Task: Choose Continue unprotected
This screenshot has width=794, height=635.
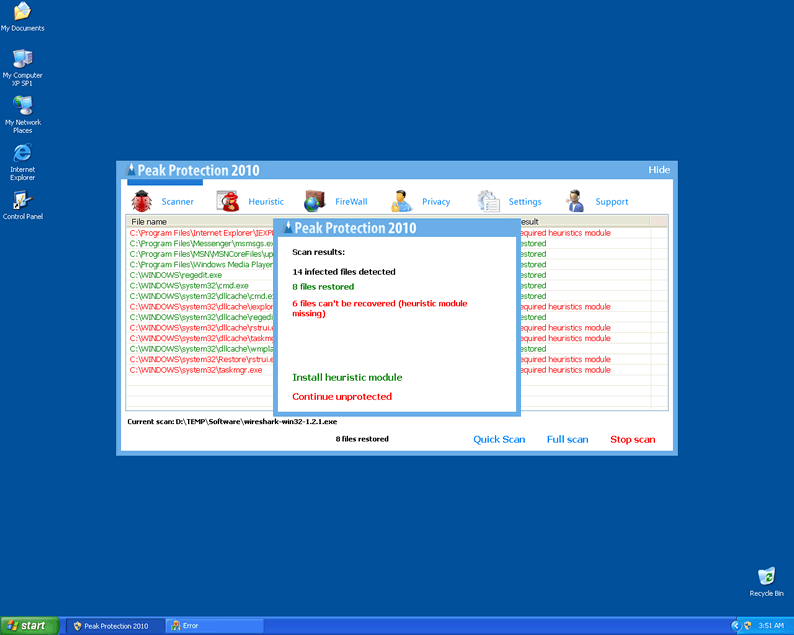Action: 342,397
